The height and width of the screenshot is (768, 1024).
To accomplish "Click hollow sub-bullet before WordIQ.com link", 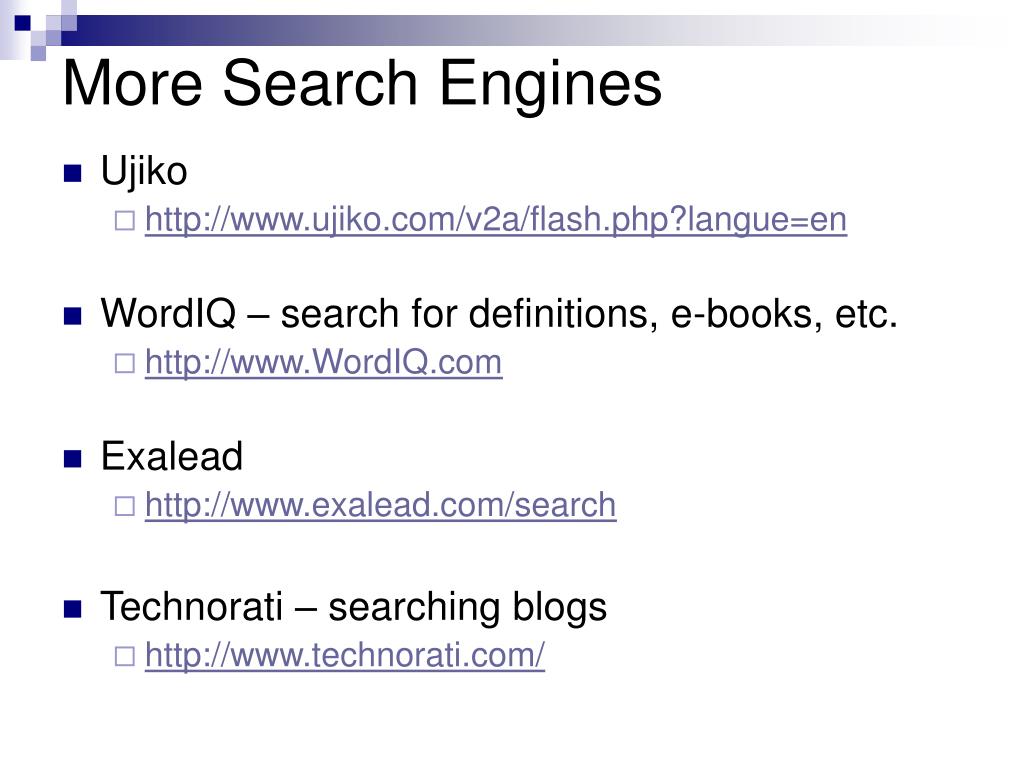I will click(125, 363).
